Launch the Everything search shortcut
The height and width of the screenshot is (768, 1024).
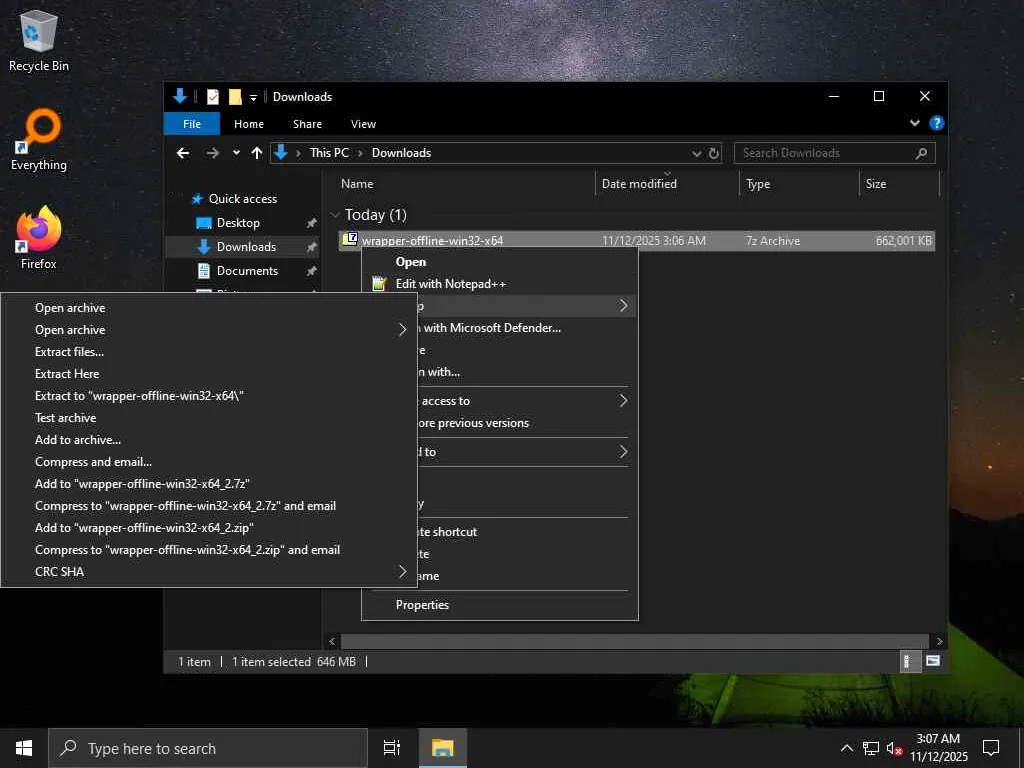39,140
